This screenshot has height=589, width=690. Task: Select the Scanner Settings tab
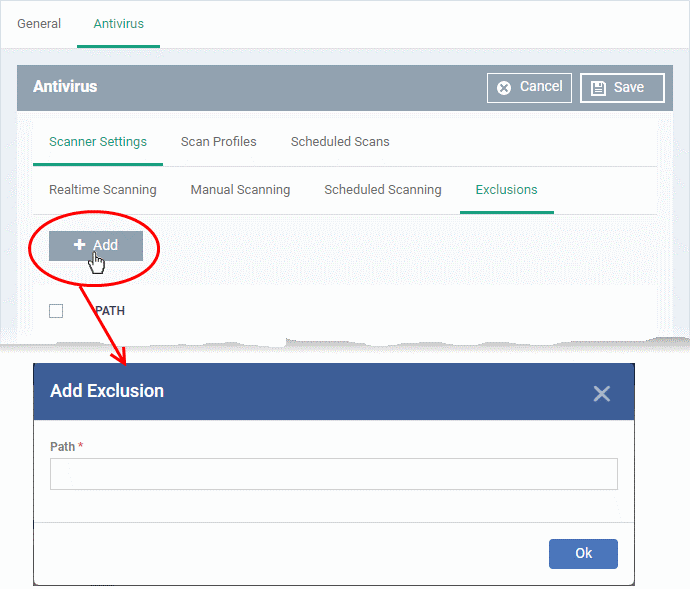(x=98, y=141)
